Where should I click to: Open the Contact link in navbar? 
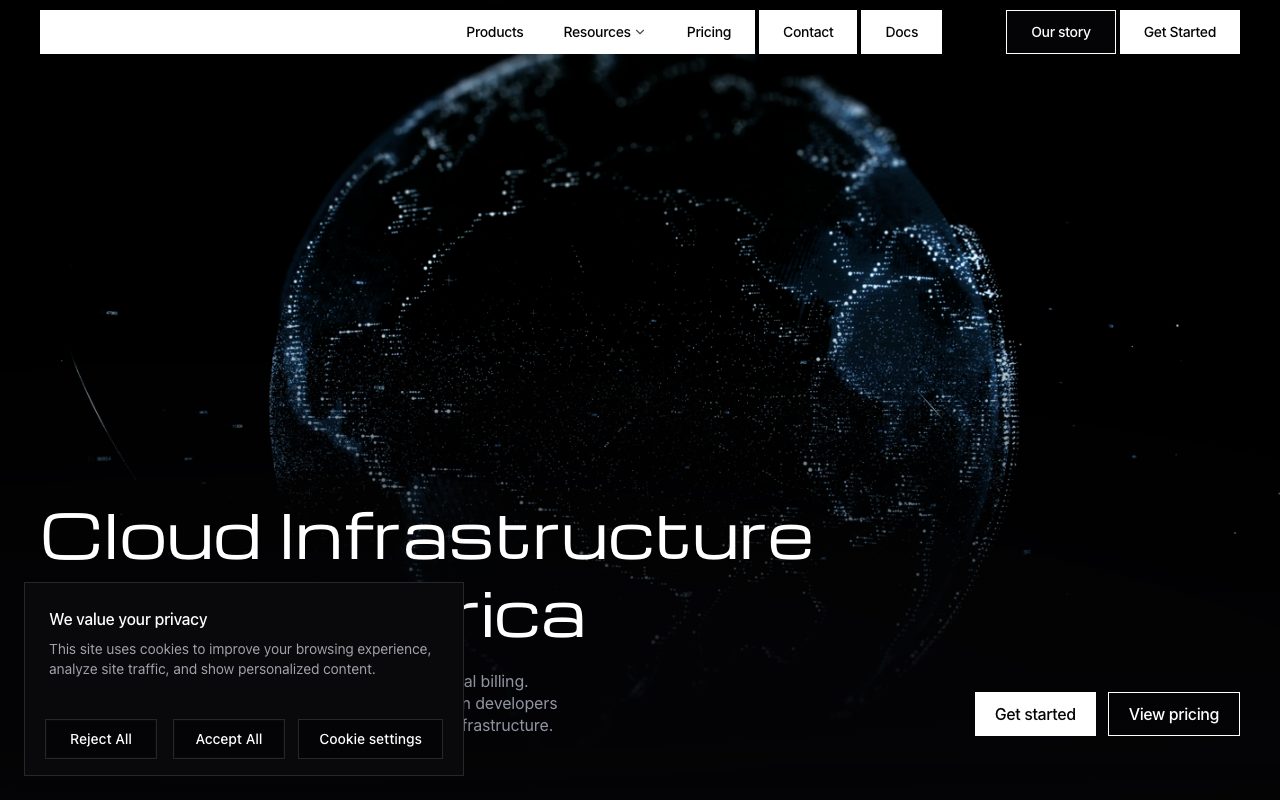click(x=808, y=32)
